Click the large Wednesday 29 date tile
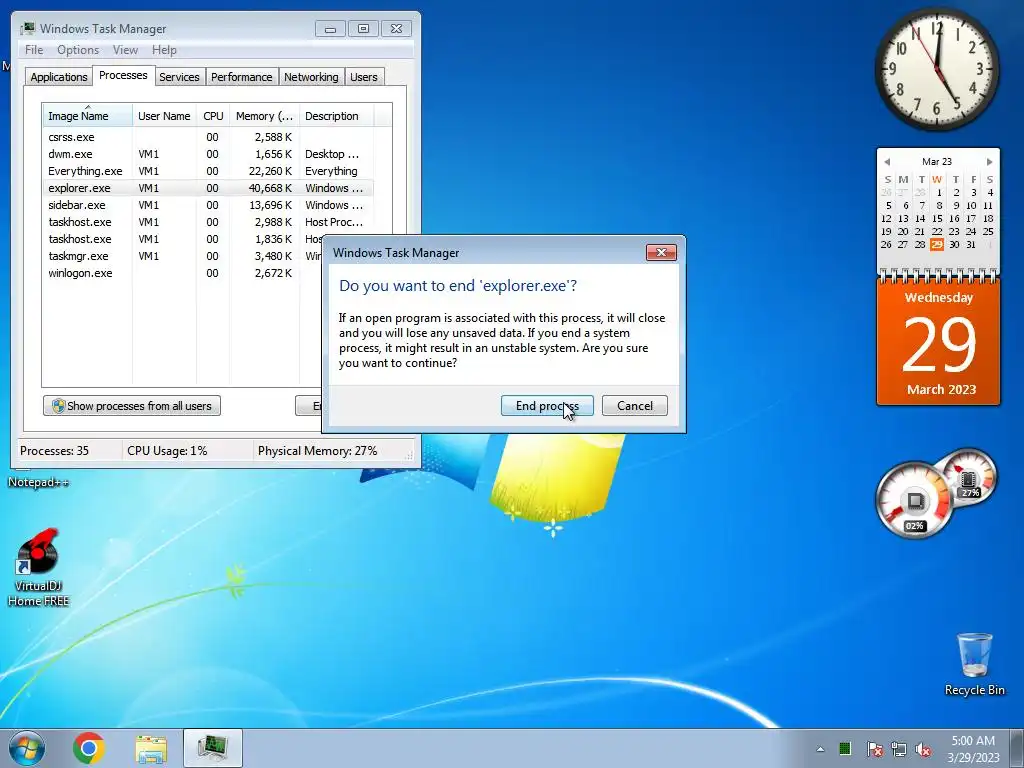Screen dimensions: 1024x768 [x=938, y=343]
